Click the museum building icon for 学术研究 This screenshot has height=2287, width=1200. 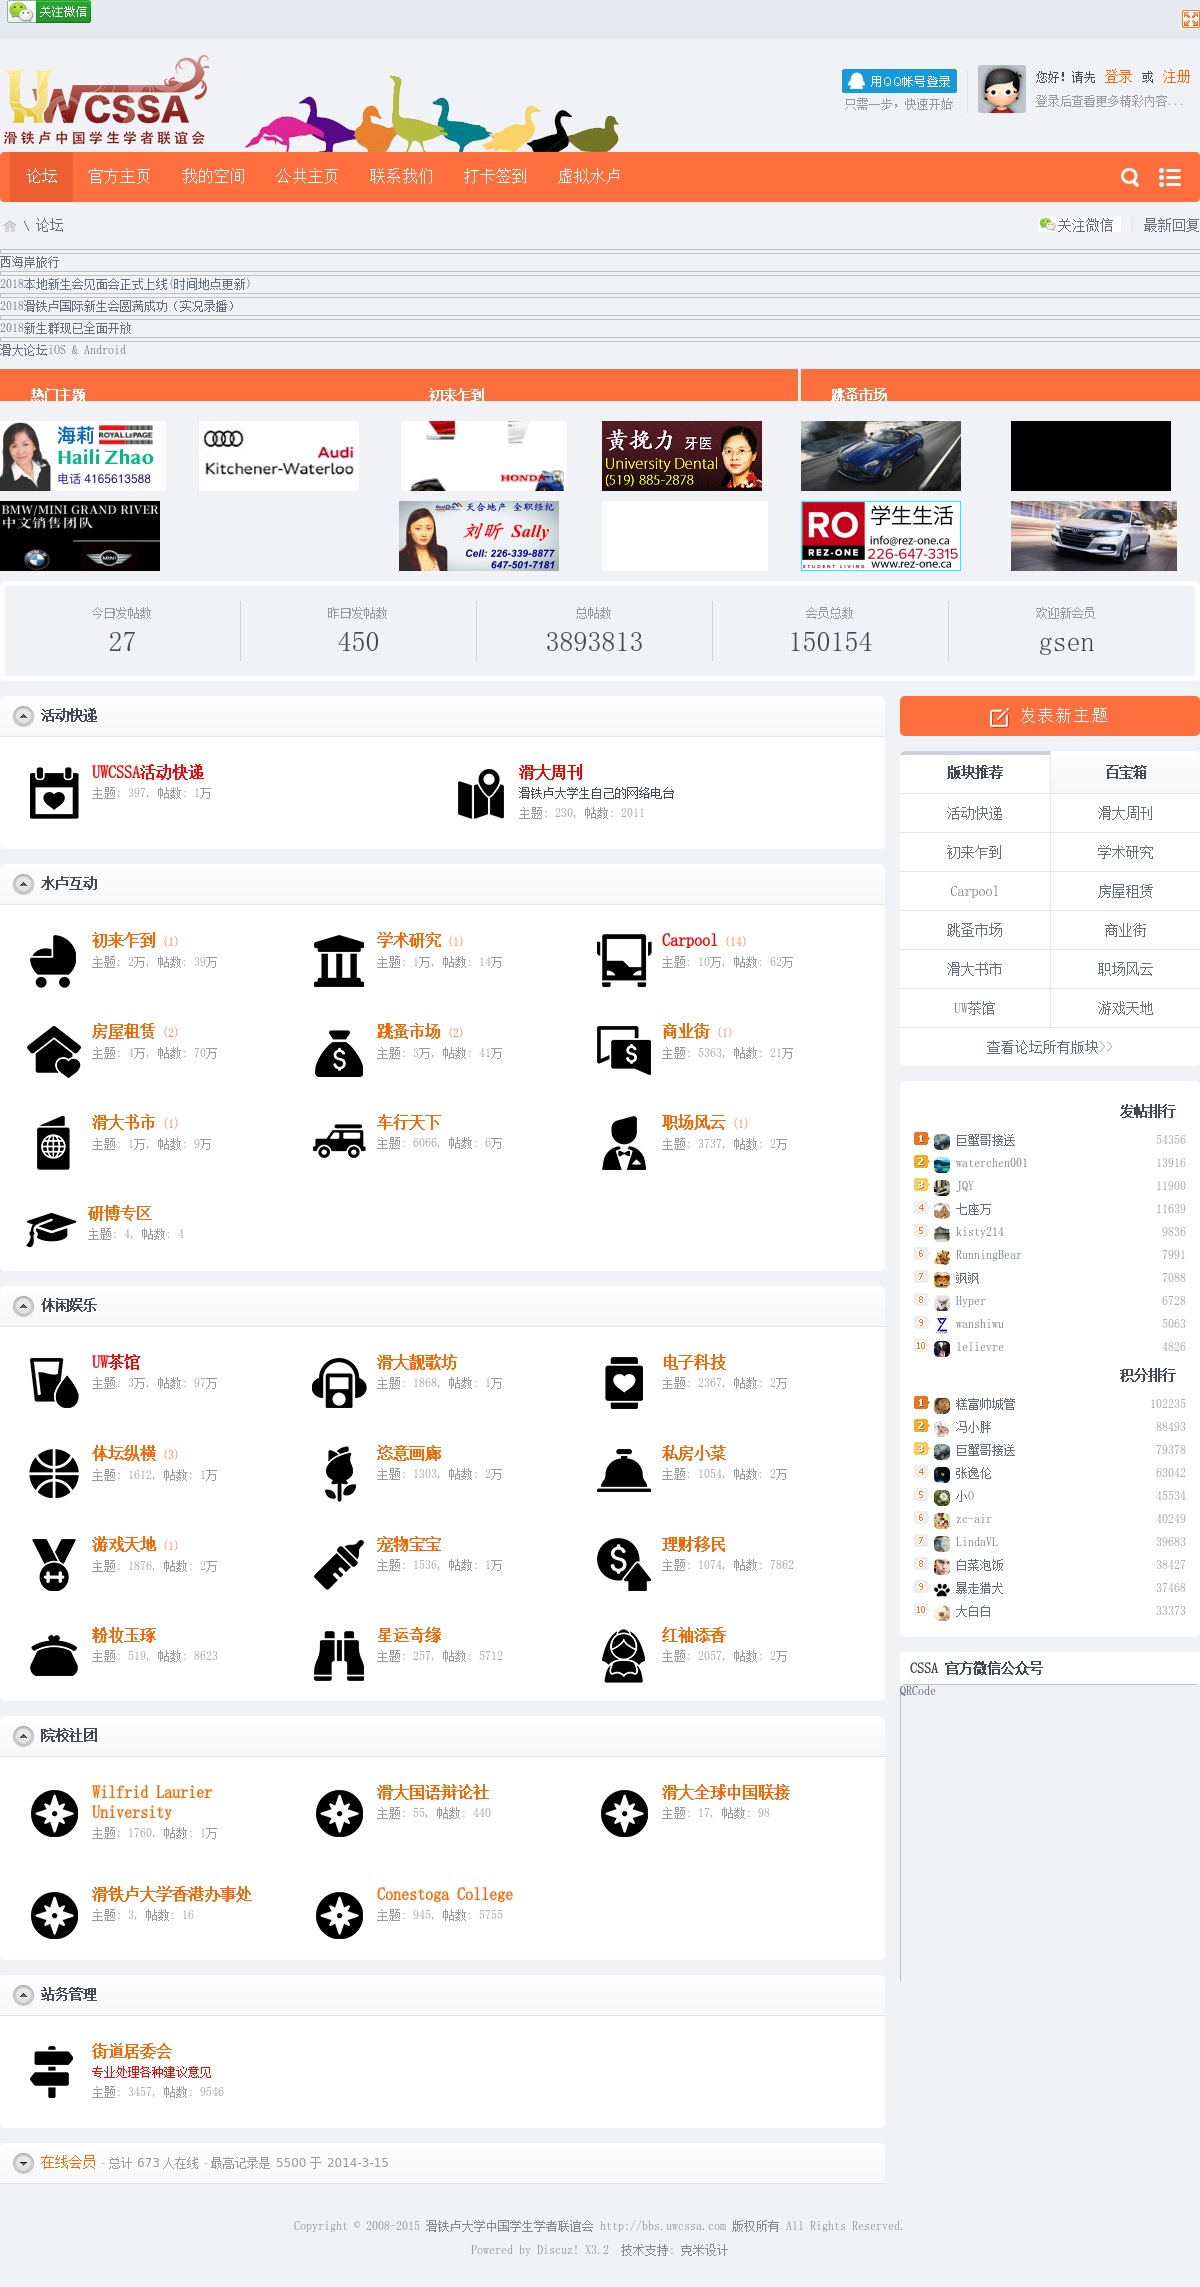(x=339, y=961)
